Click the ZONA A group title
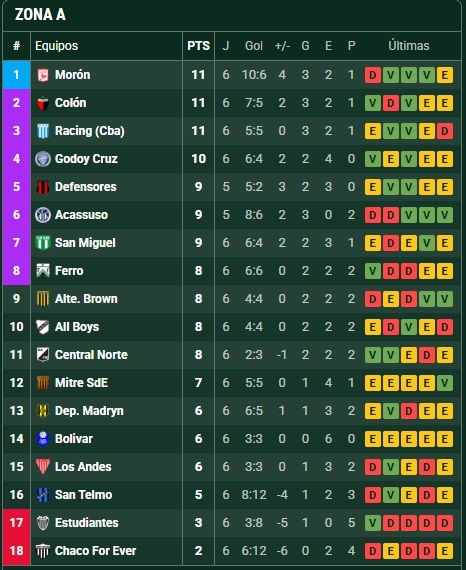The image size is (466, 570). point(40,15)
